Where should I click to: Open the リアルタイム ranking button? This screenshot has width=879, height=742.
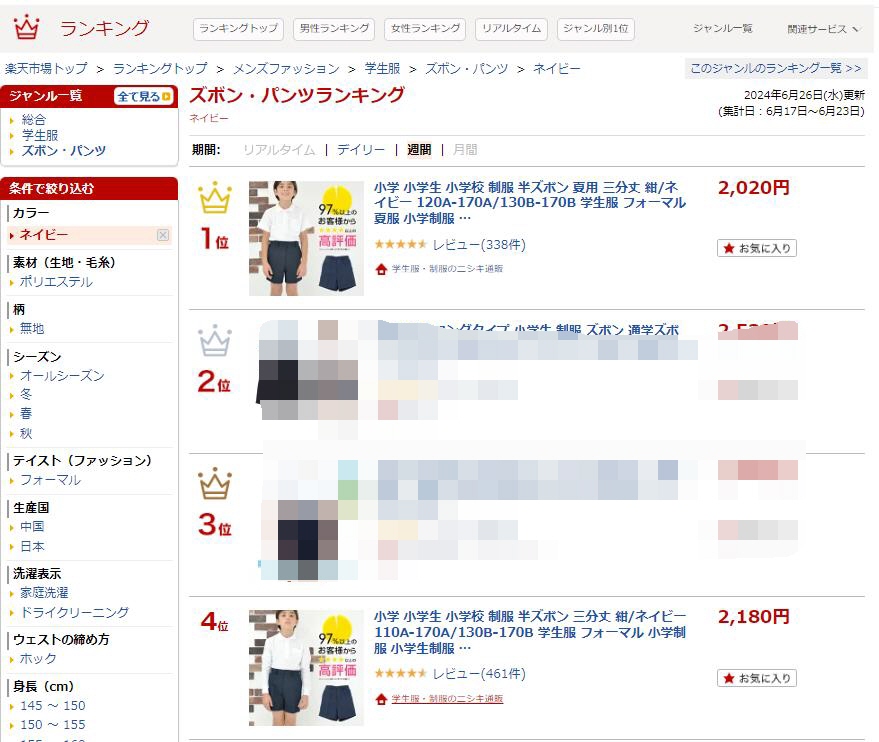coord(511,29)
